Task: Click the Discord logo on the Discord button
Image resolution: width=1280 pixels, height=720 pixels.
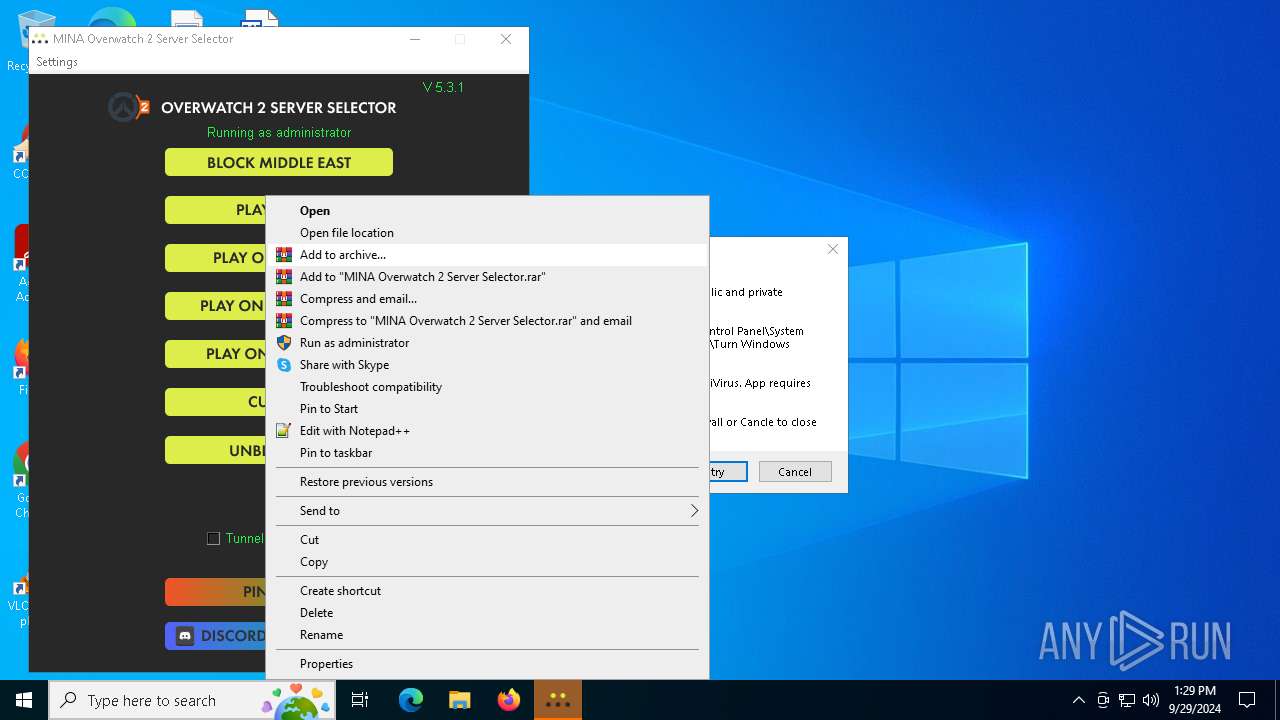Action: pos(184,636)
